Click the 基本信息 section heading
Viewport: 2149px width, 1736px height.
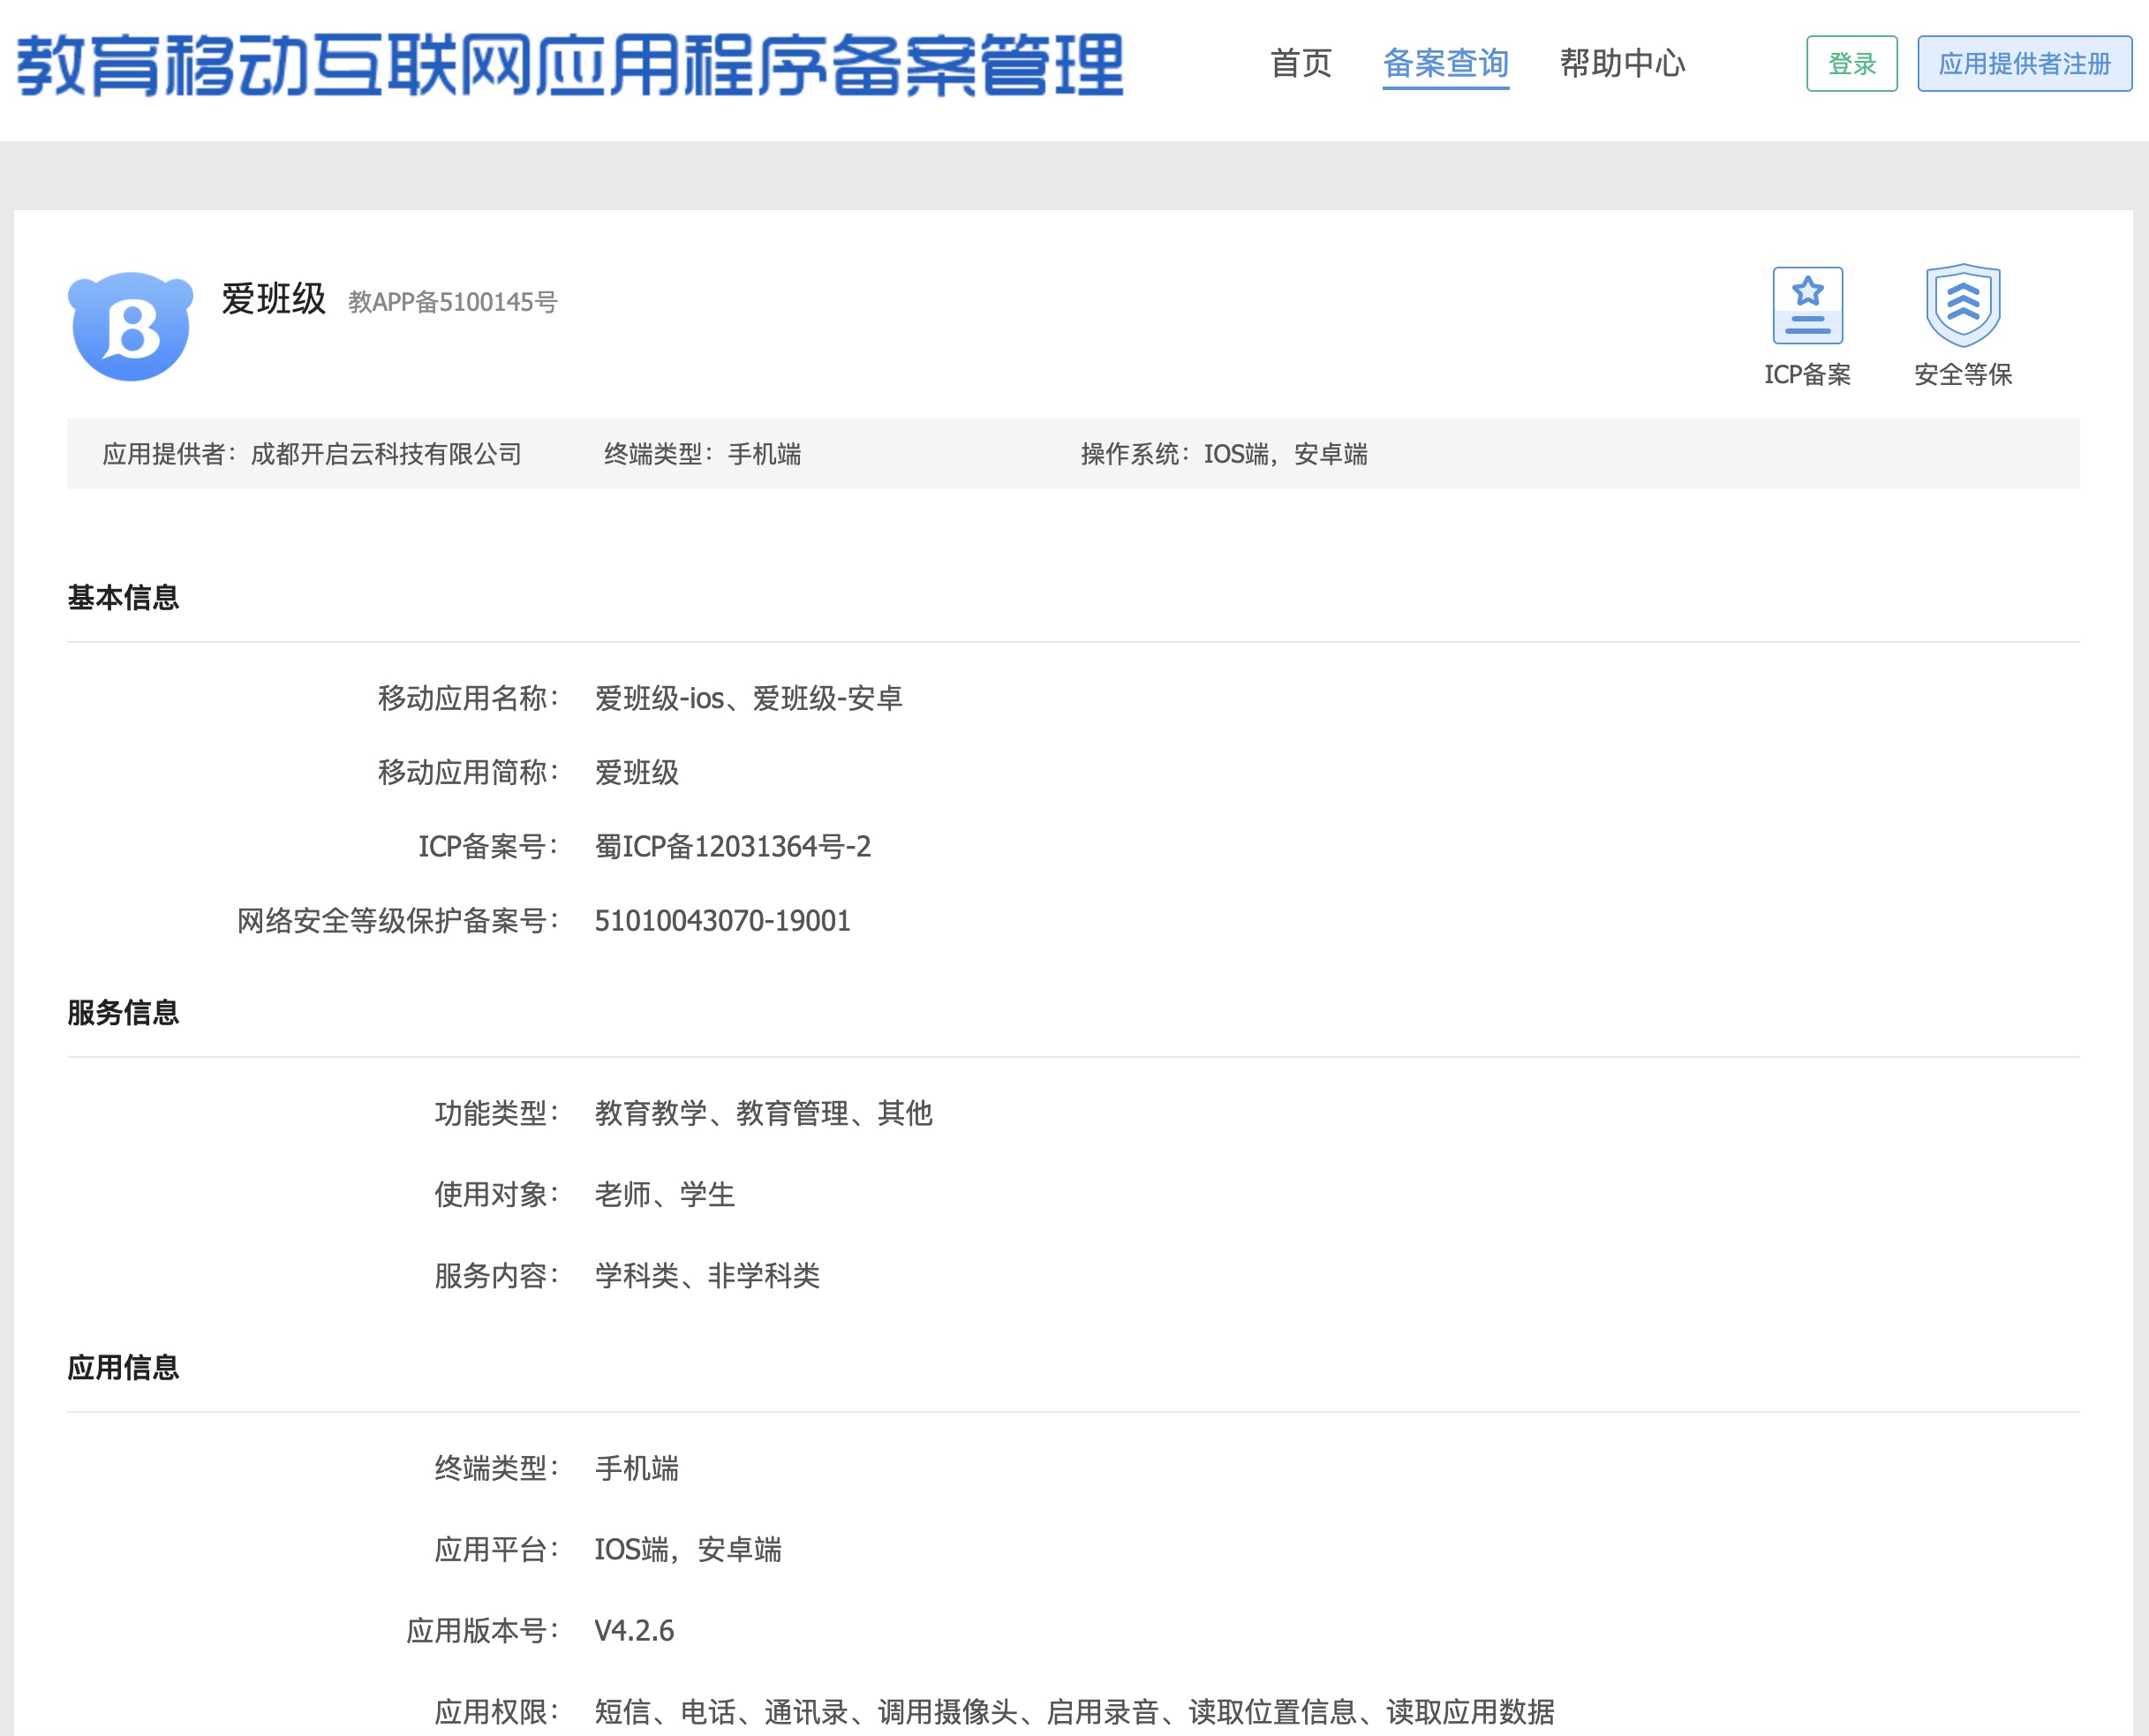coord(123,598)
